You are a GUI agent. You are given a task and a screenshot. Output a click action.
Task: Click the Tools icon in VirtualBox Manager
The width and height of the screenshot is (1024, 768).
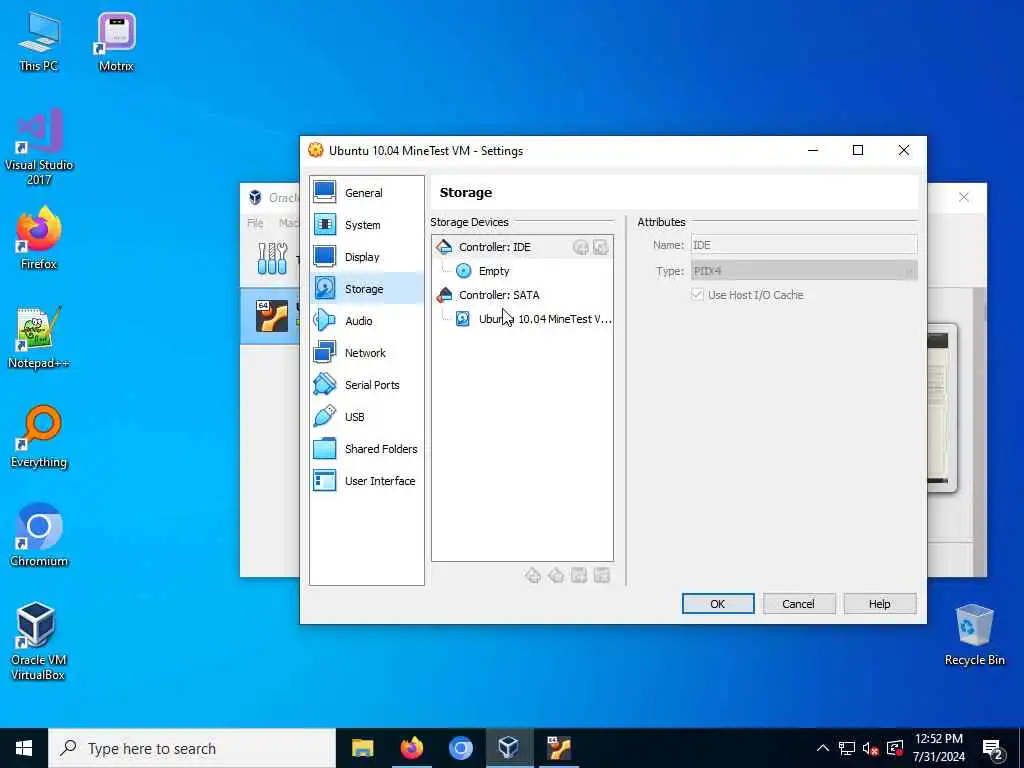click(272, 259)
